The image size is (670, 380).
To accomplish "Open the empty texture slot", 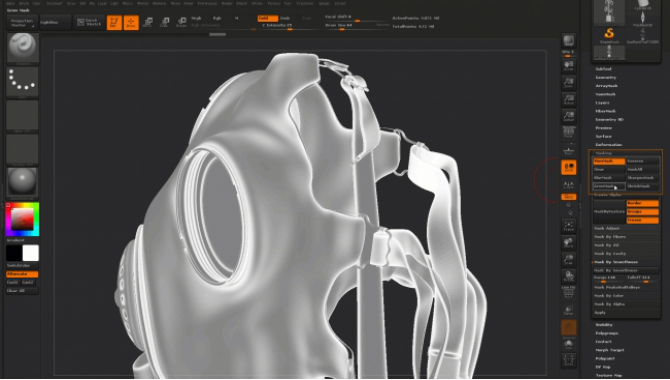I will coord(23,149).
